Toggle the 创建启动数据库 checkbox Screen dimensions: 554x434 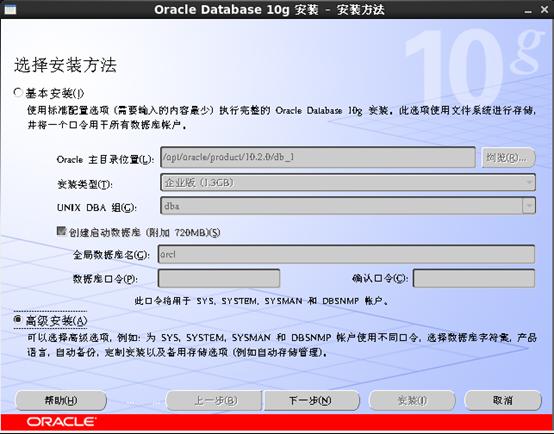[61, 231]
